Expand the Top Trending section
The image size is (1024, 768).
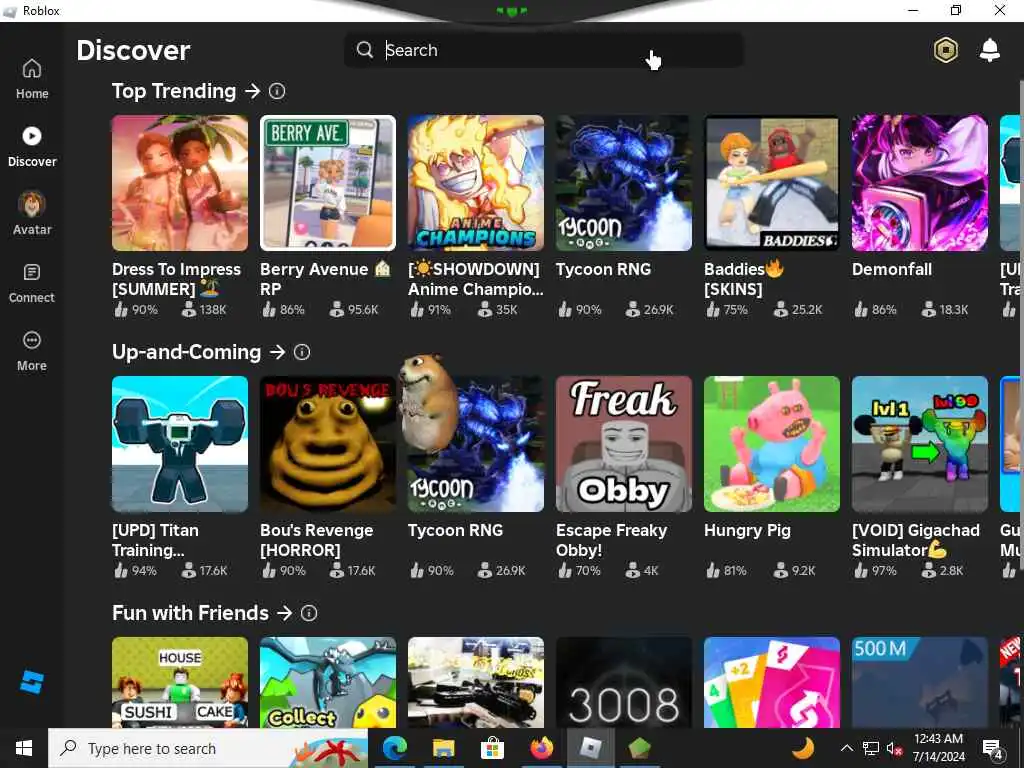pyautogui.click(x=253, y=91)
